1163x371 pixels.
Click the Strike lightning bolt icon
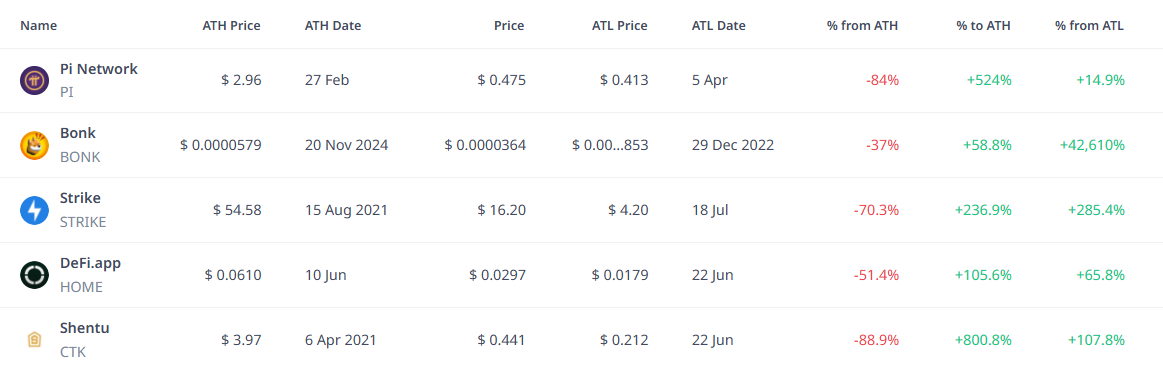(x=34, y=211)
